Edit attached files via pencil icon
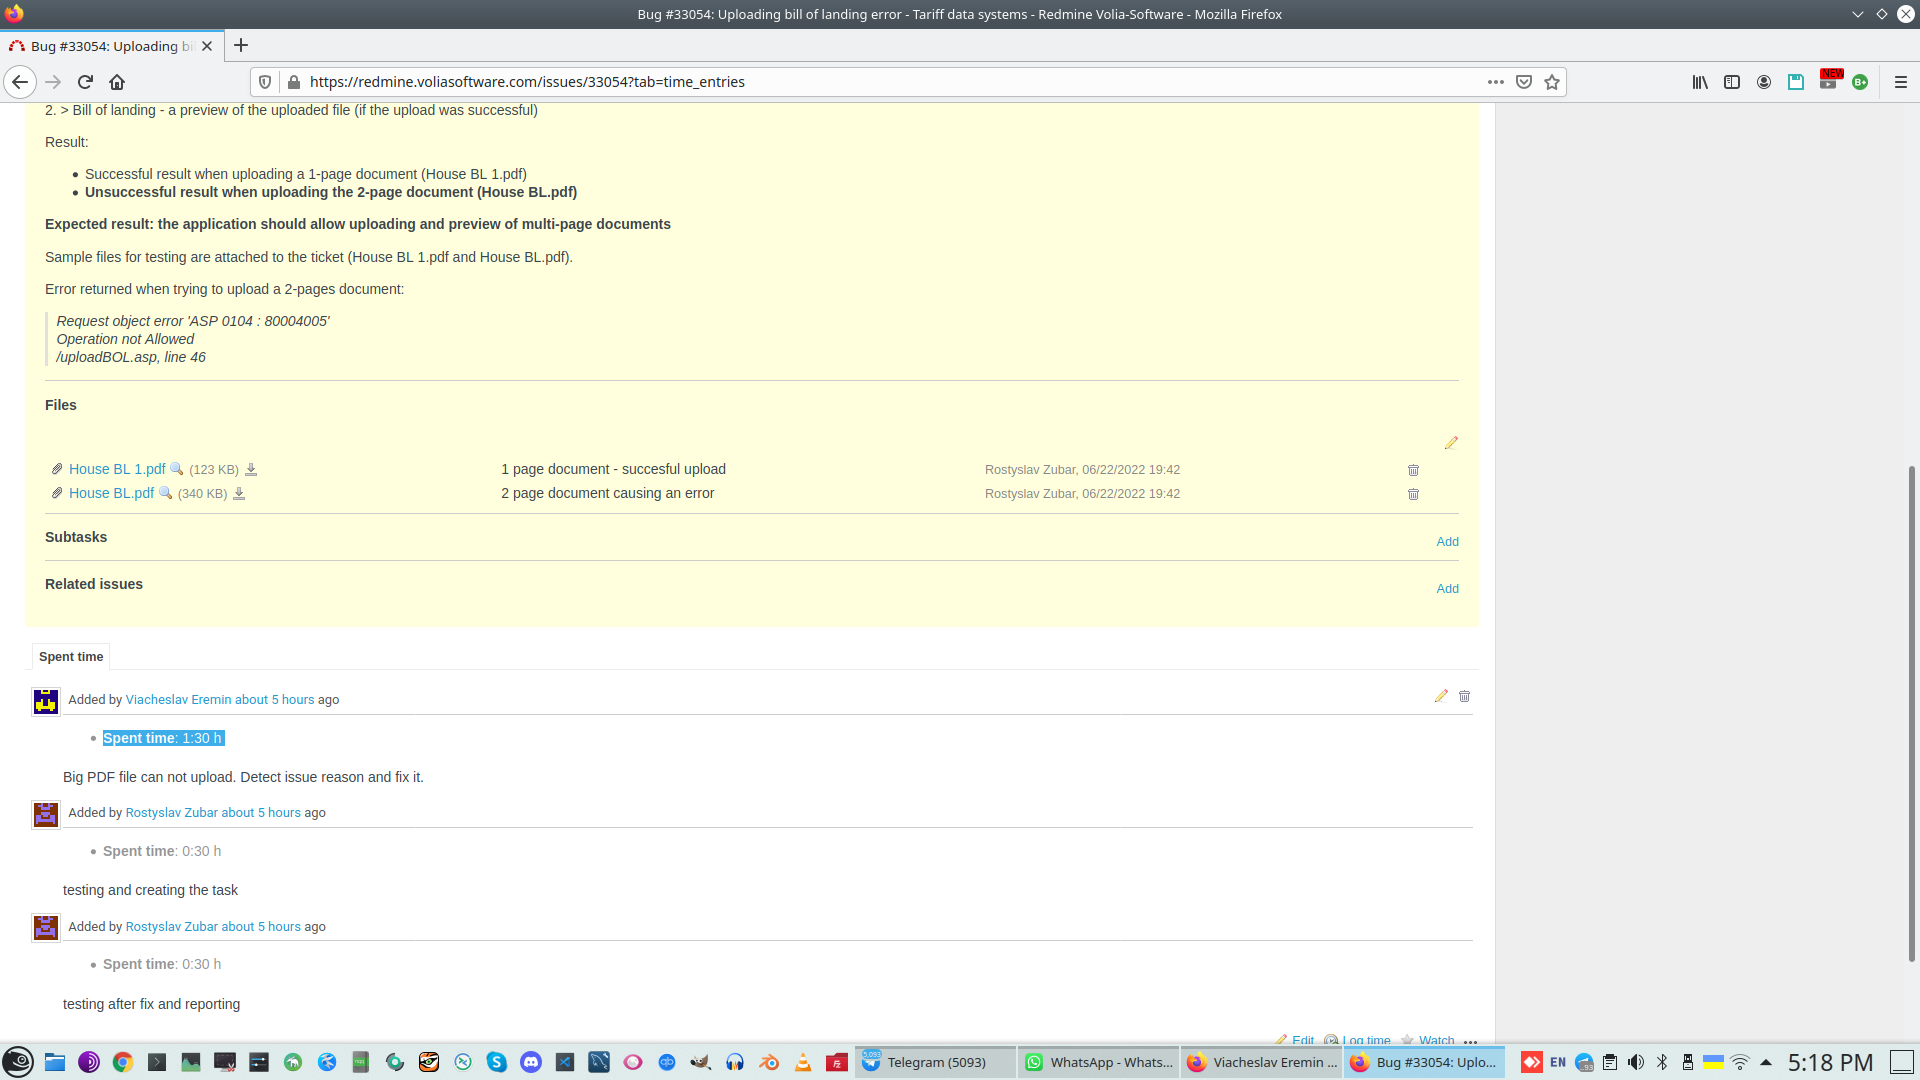 [1451, 443]
